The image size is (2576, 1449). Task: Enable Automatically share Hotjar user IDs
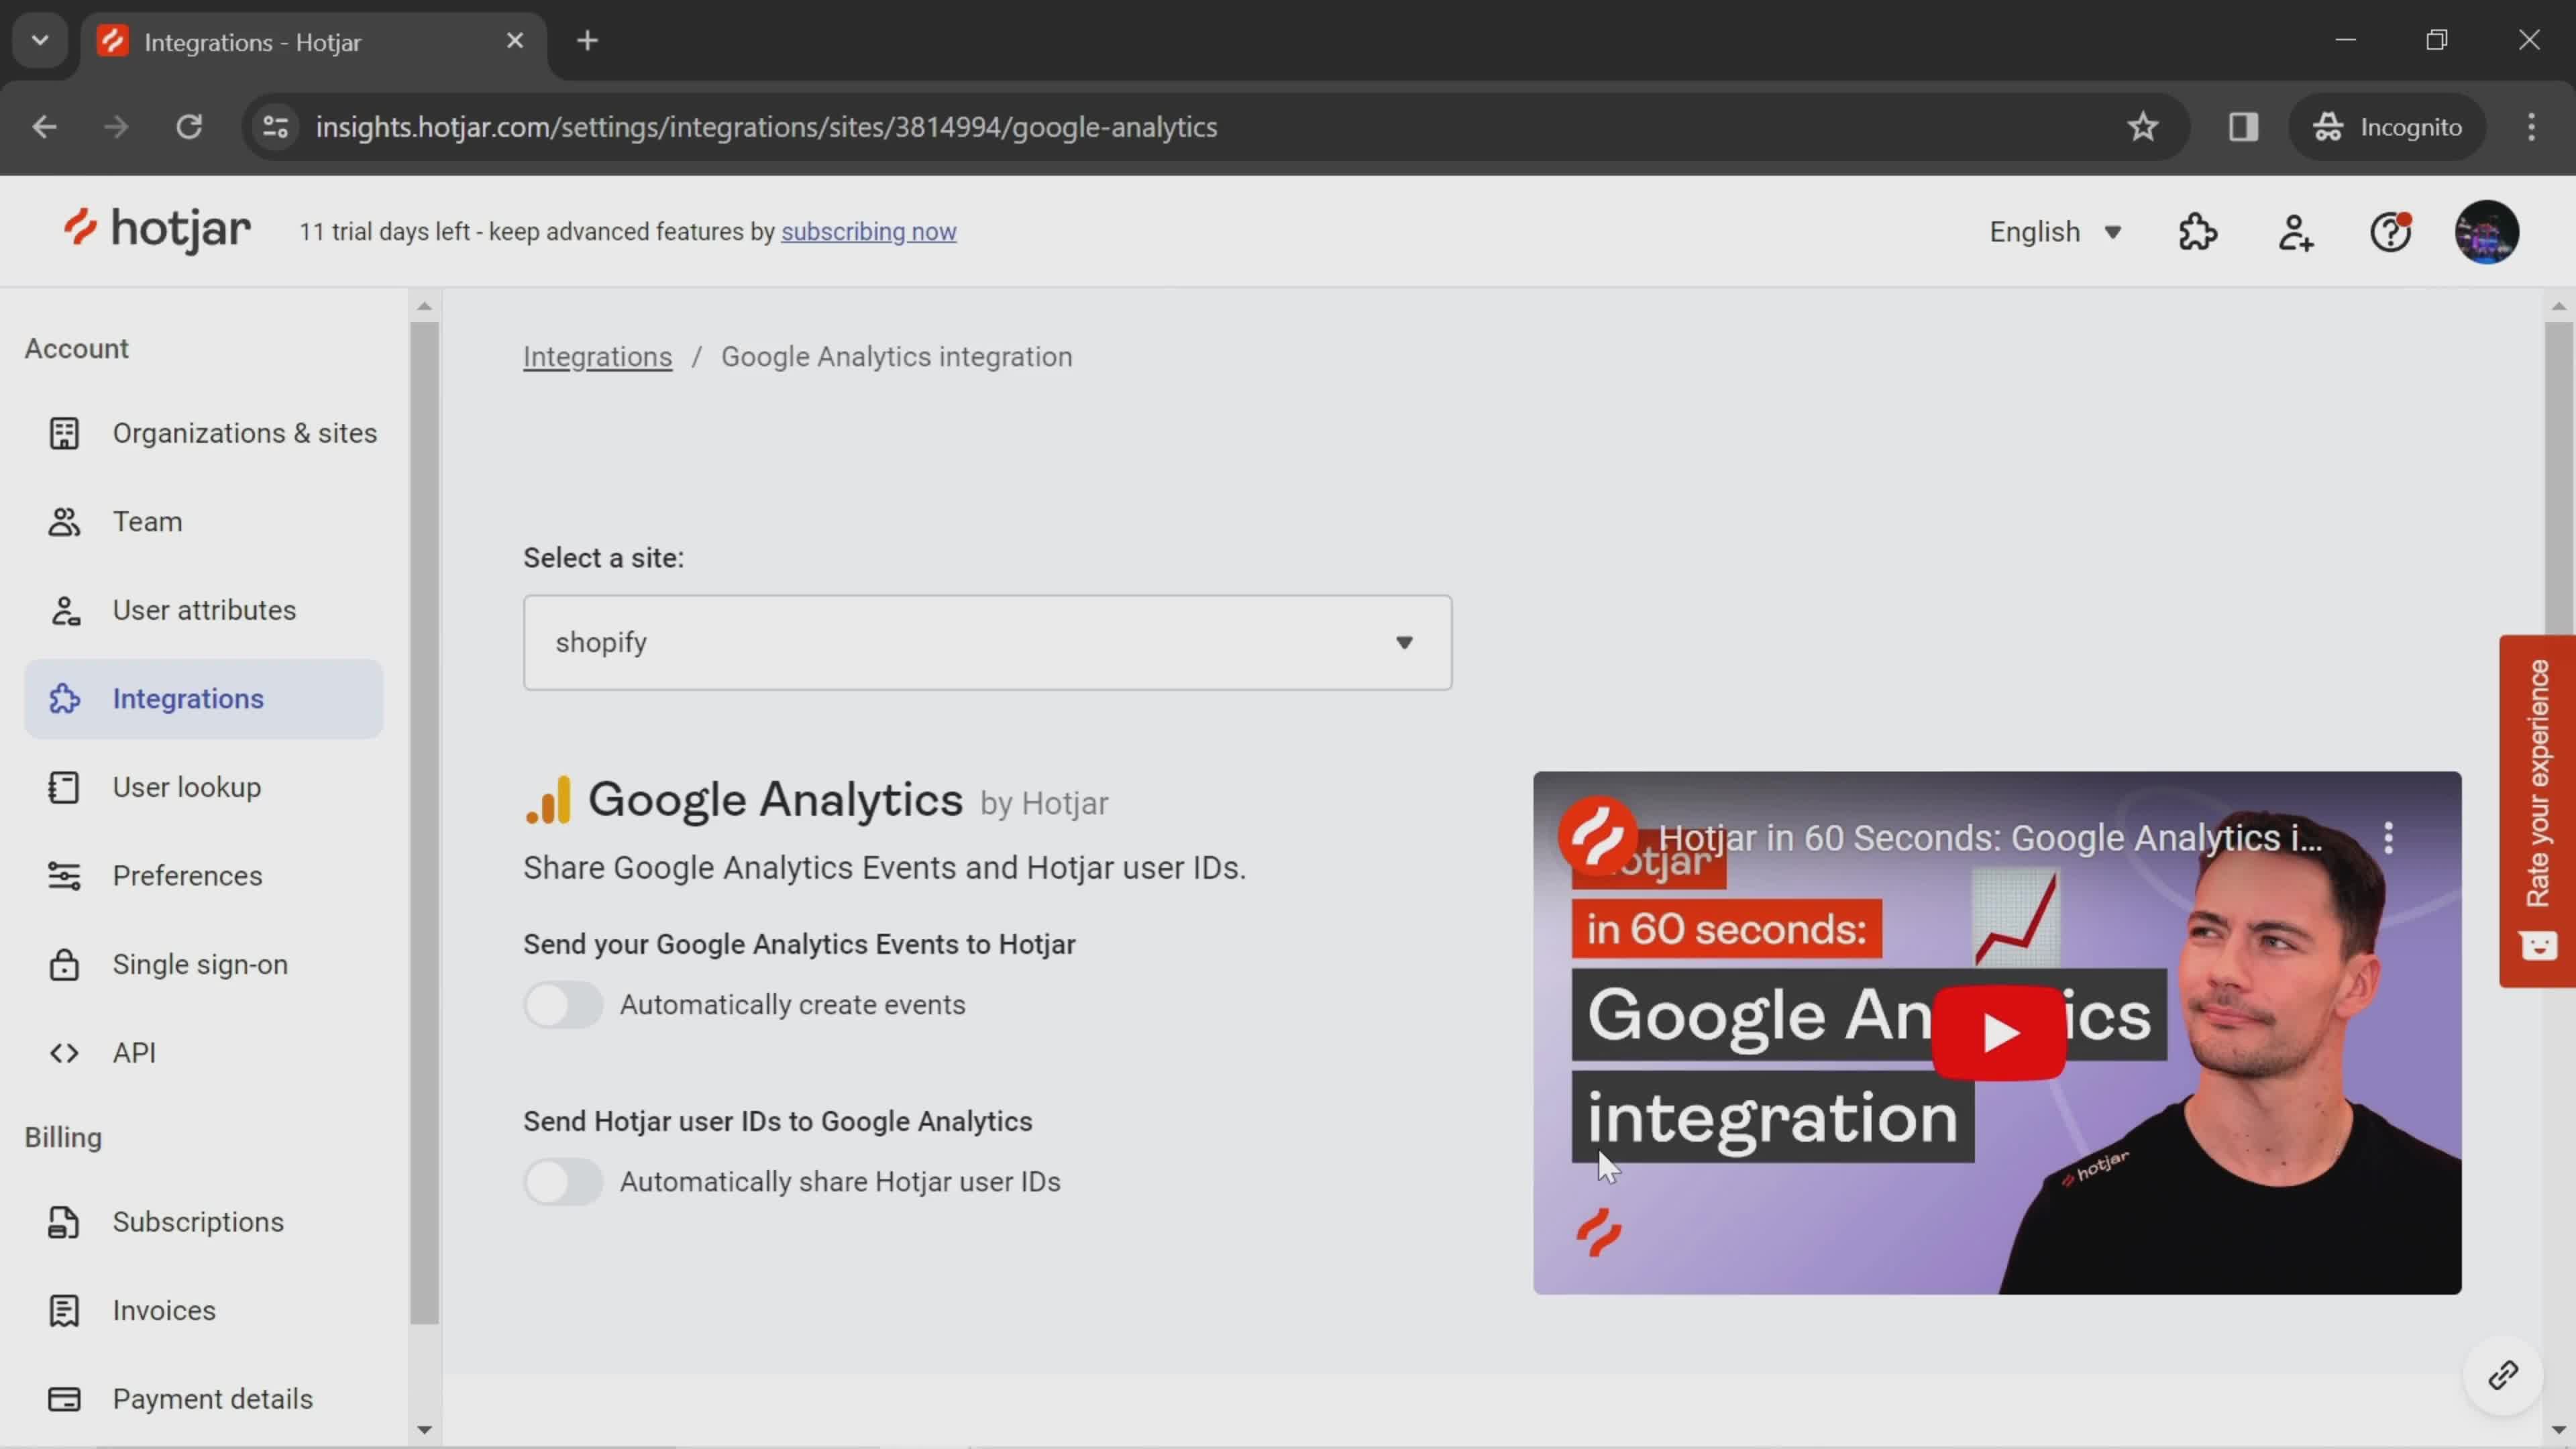tap(563, 1180)
